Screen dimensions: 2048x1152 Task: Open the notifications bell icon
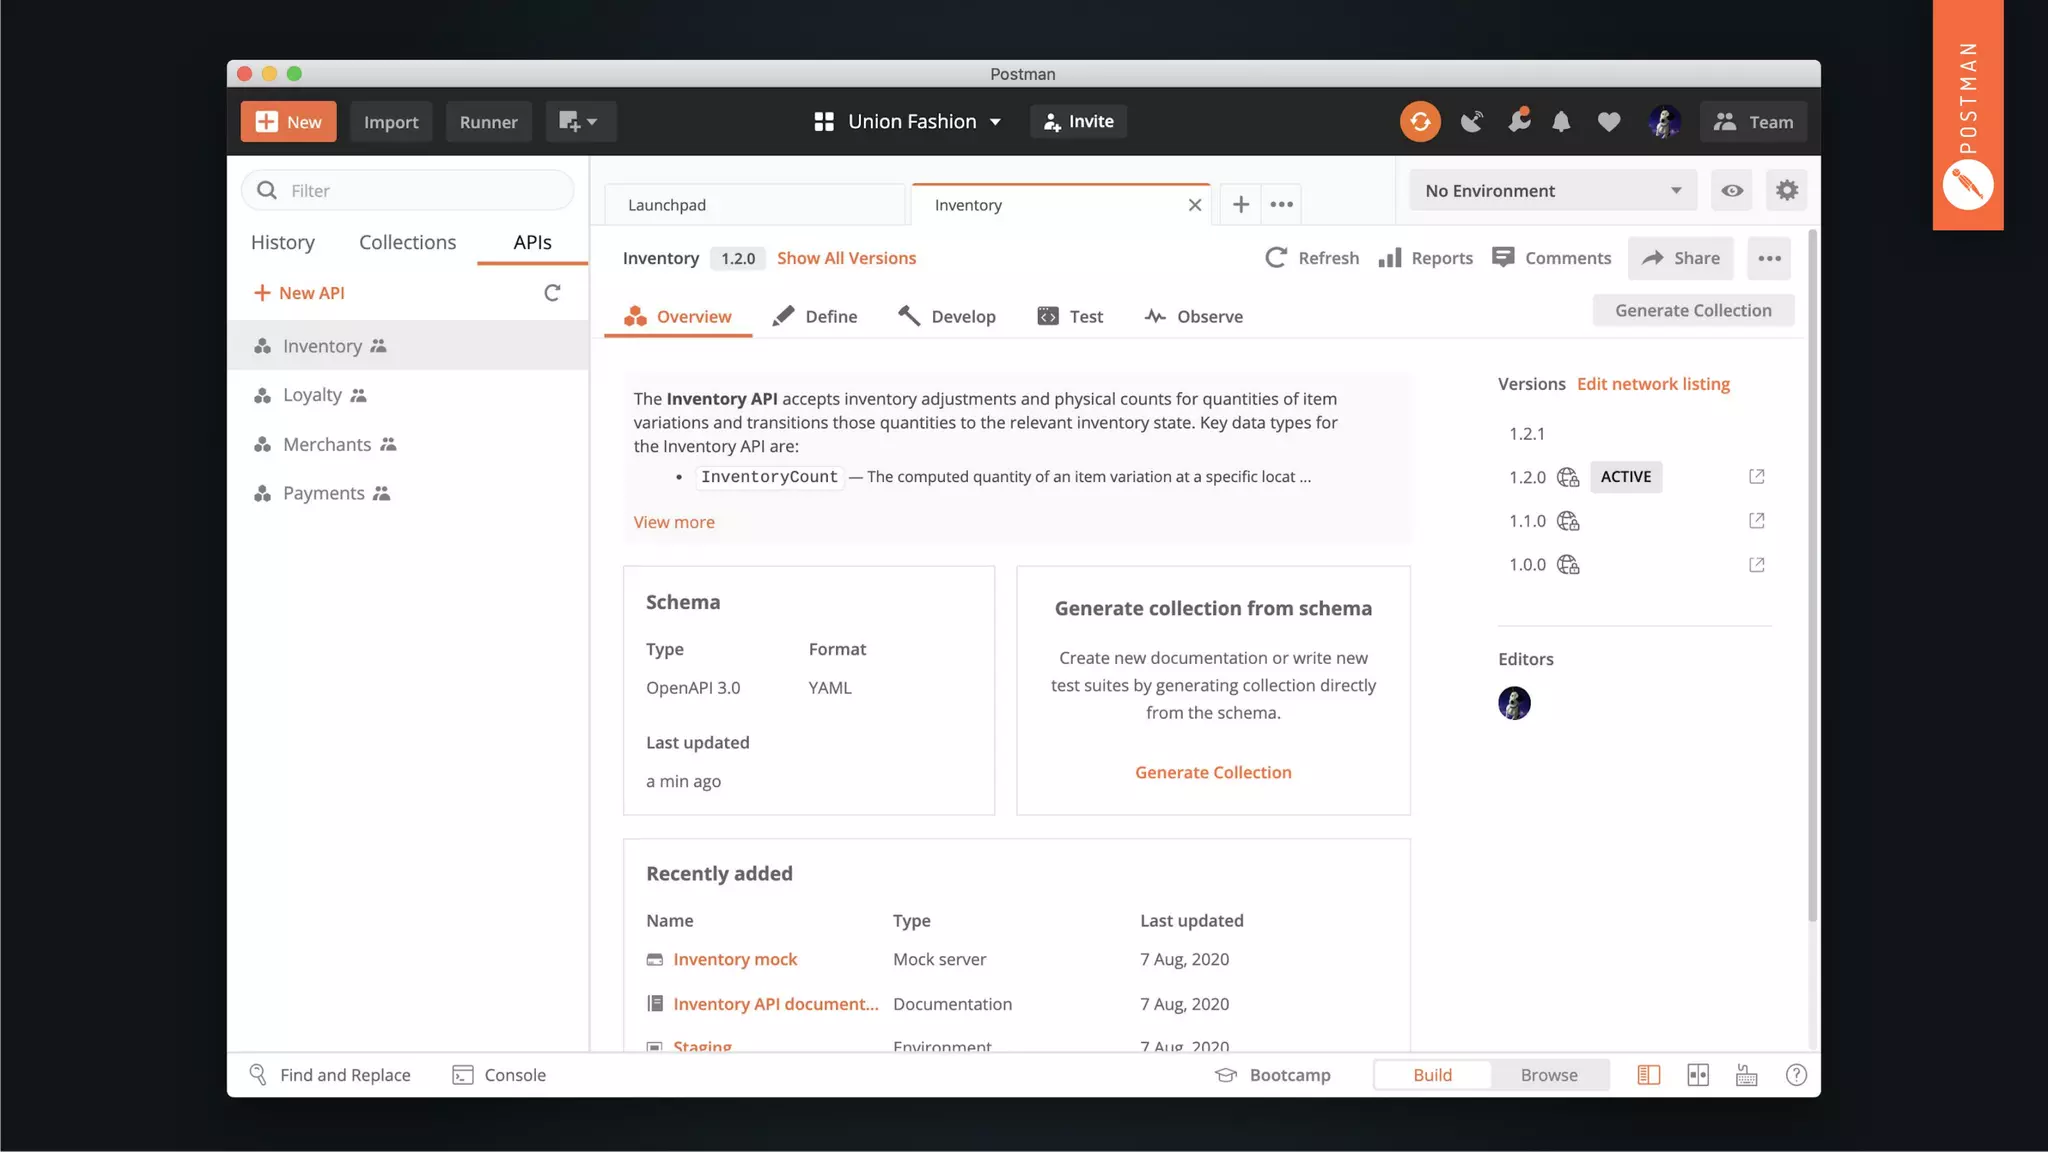1561,122
